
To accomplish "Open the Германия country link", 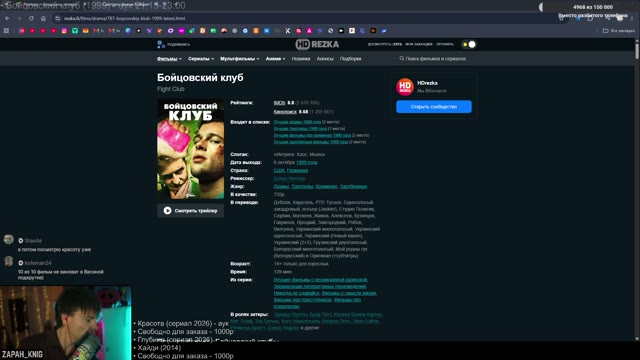I will [x=297, y=170].
